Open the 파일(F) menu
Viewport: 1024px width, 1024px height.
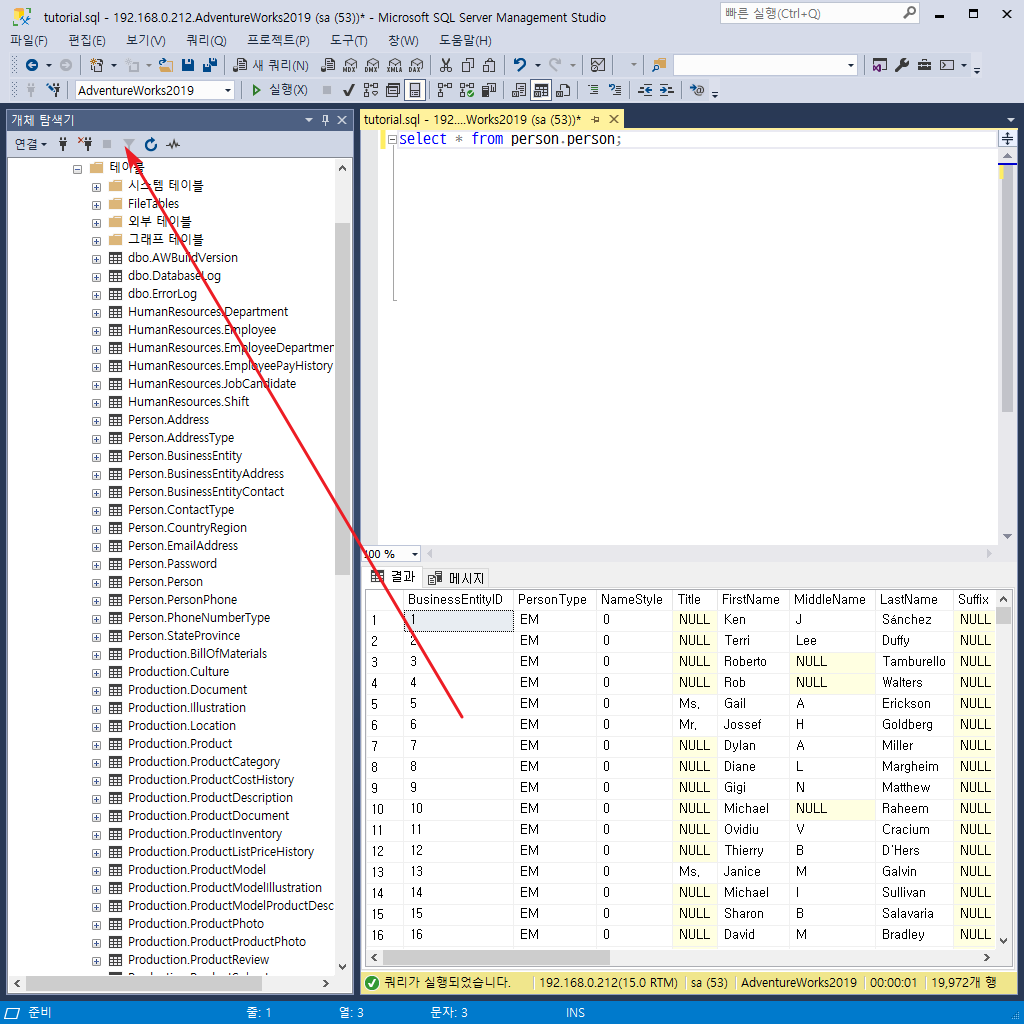pyautogui.click(x=29, y=40)
